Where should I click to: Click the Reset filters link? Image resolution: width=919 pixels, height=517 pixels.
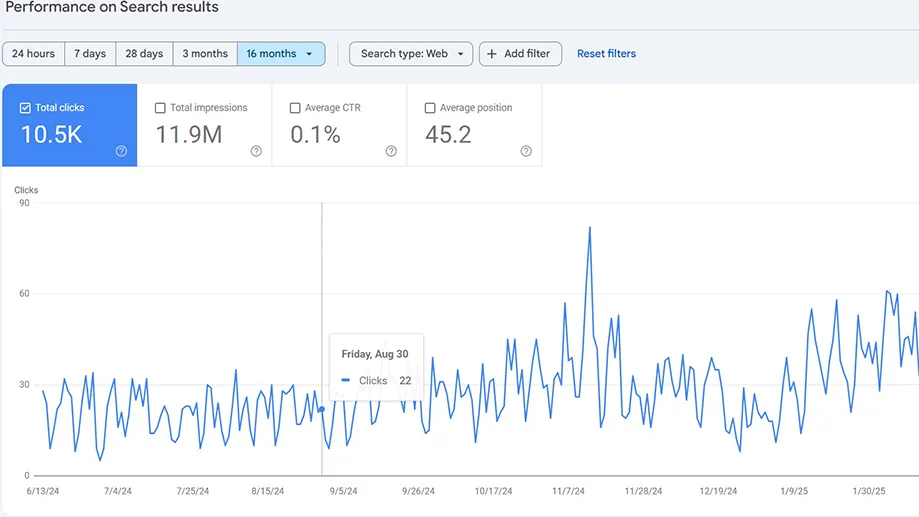[606, 54]
